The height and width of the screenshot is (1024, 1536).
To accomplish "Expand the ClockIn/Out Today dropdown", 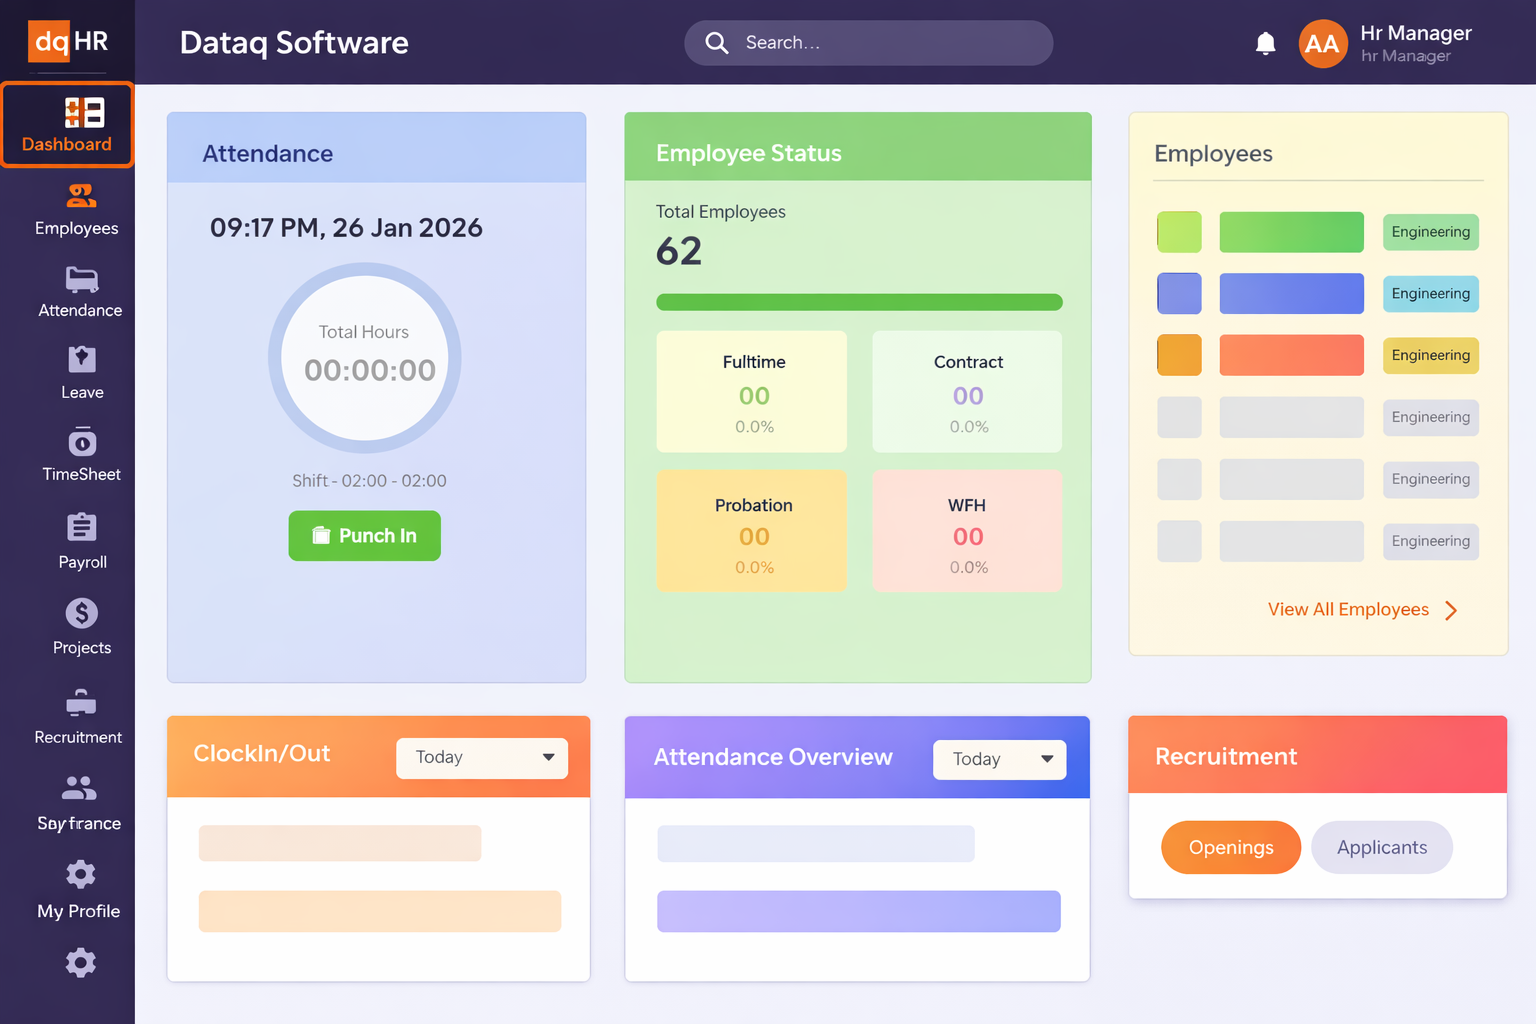I will pyautogui.click(x=481, y=758).
